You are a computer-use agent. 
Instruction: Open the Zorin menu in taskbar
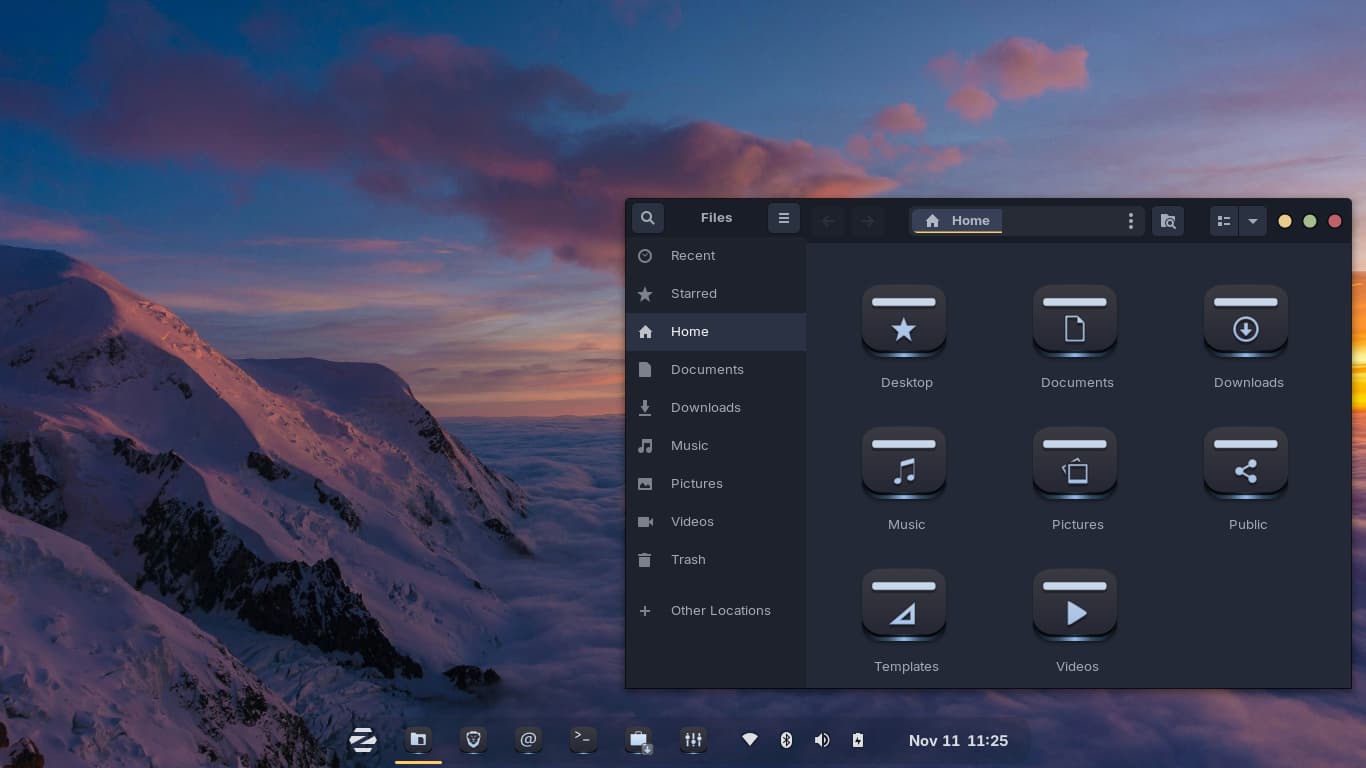point(362,740)
